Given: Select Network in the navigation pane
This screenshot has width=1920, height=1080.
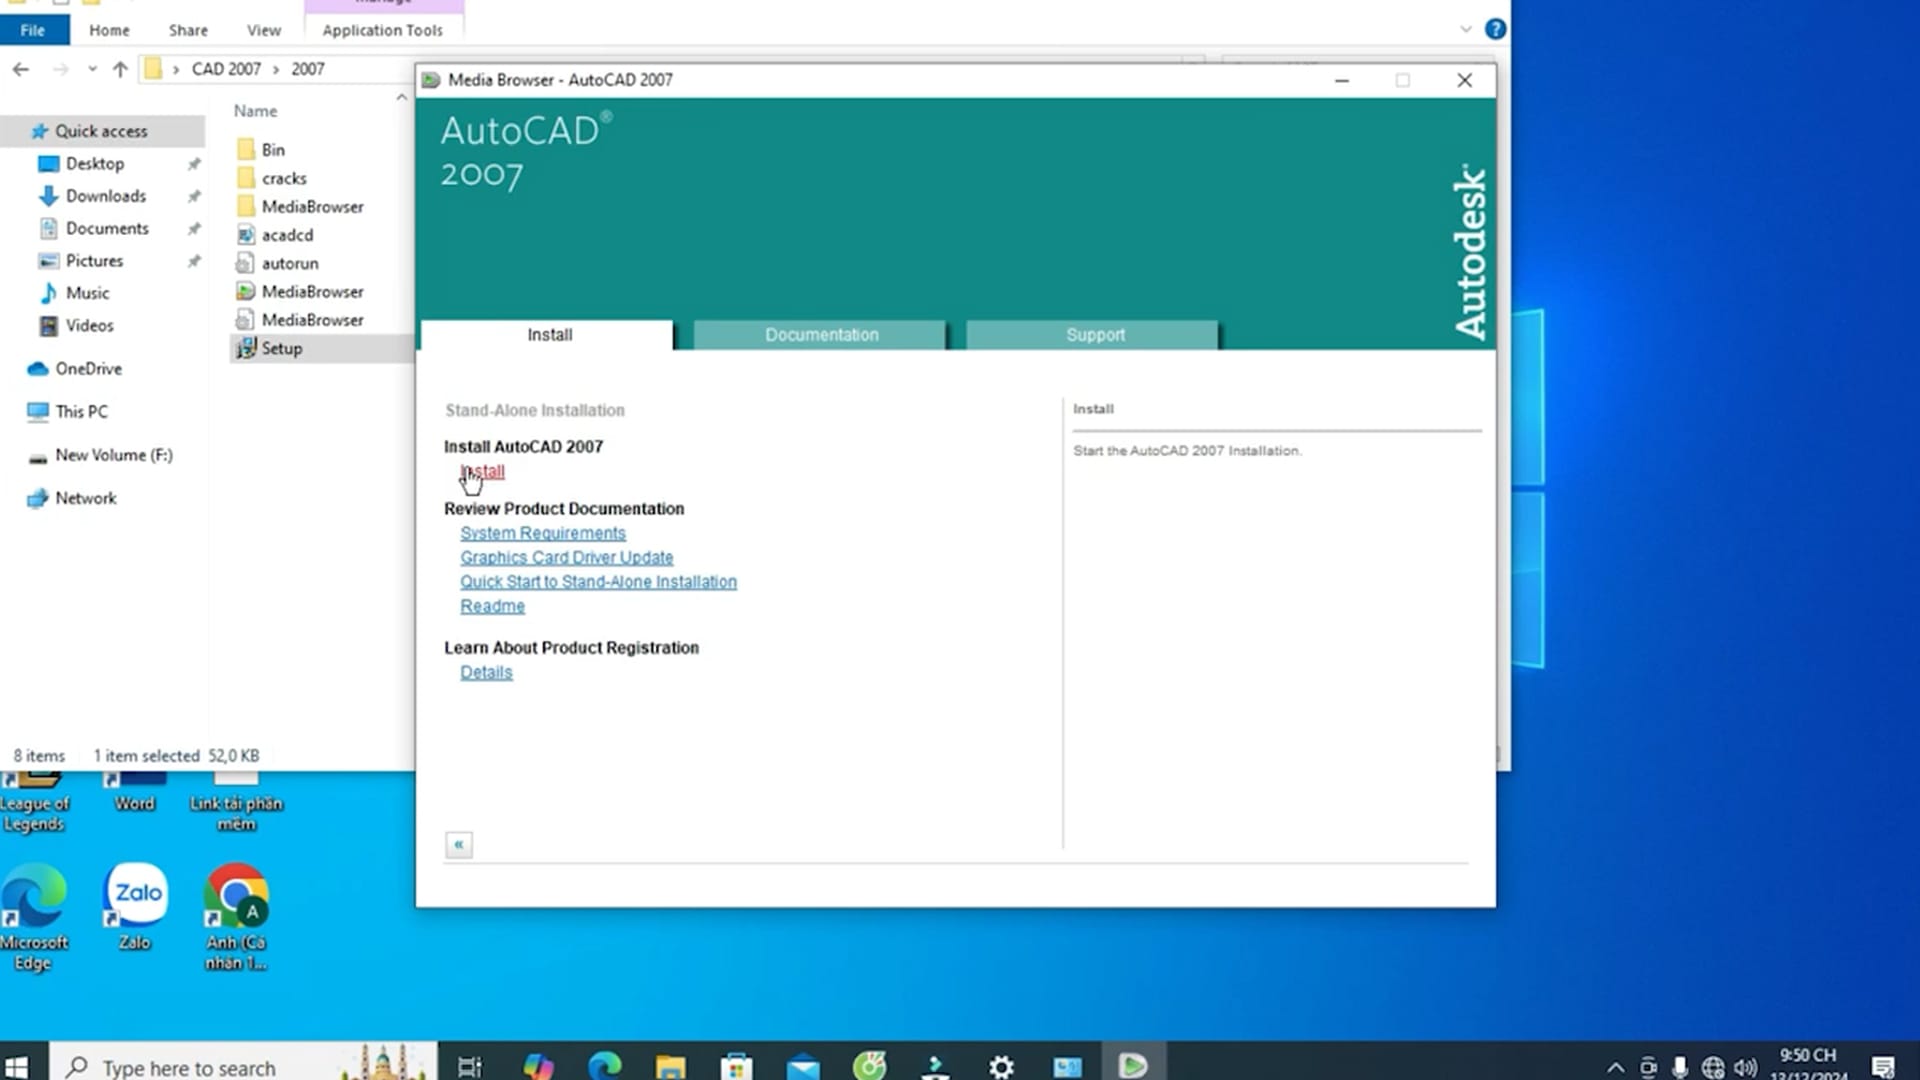Looking at the screenshot, I should (x=85, y=498).
